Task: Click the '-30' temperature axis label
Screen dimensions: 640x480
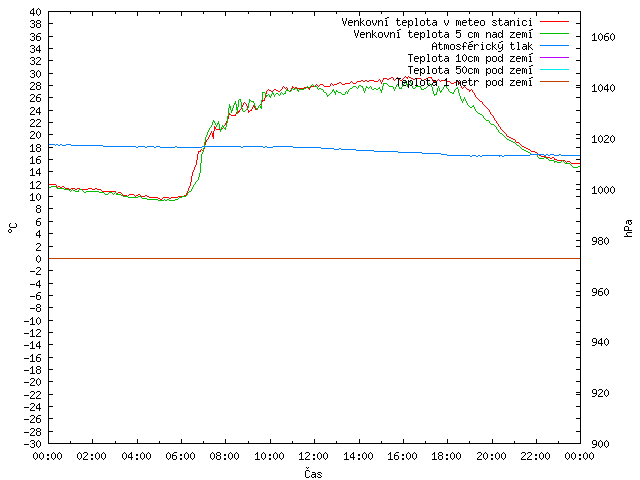Action: click(33, 444)
